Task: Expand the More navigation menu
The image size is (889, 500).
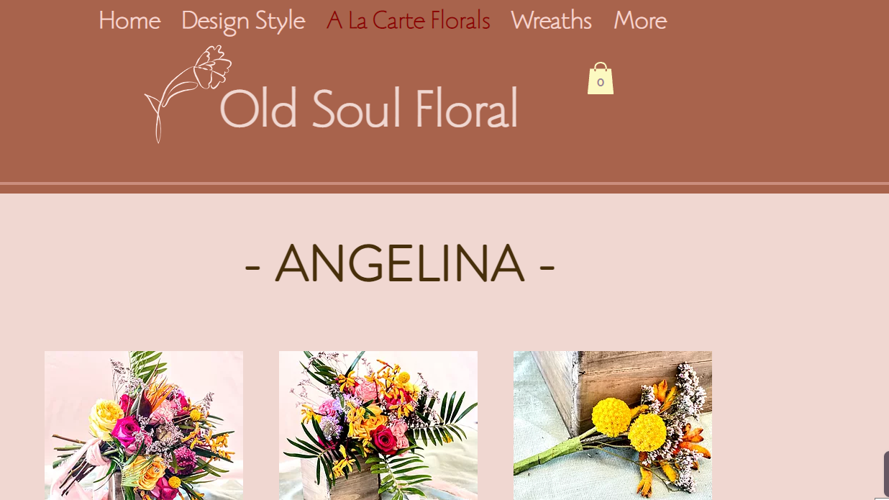Action: (x=640, y=20)
